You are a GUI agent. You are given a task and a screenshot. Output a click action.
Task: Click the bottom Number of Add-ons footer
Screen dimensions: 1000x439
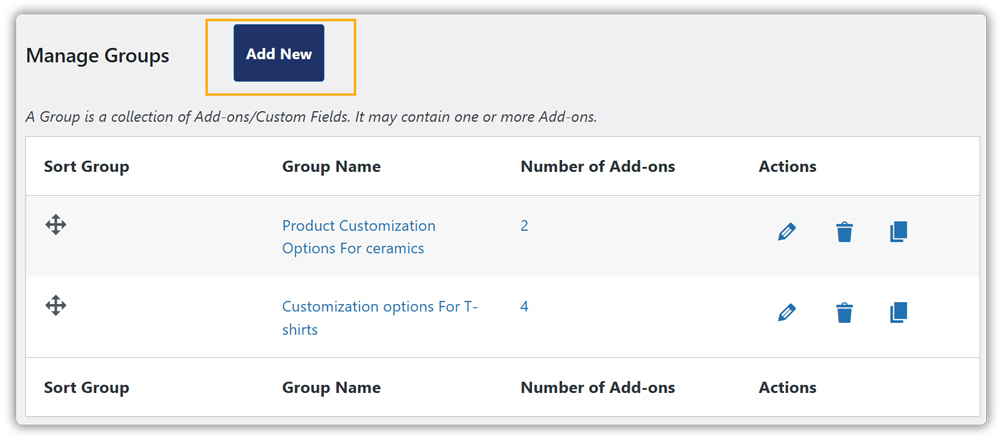(598, 387)
